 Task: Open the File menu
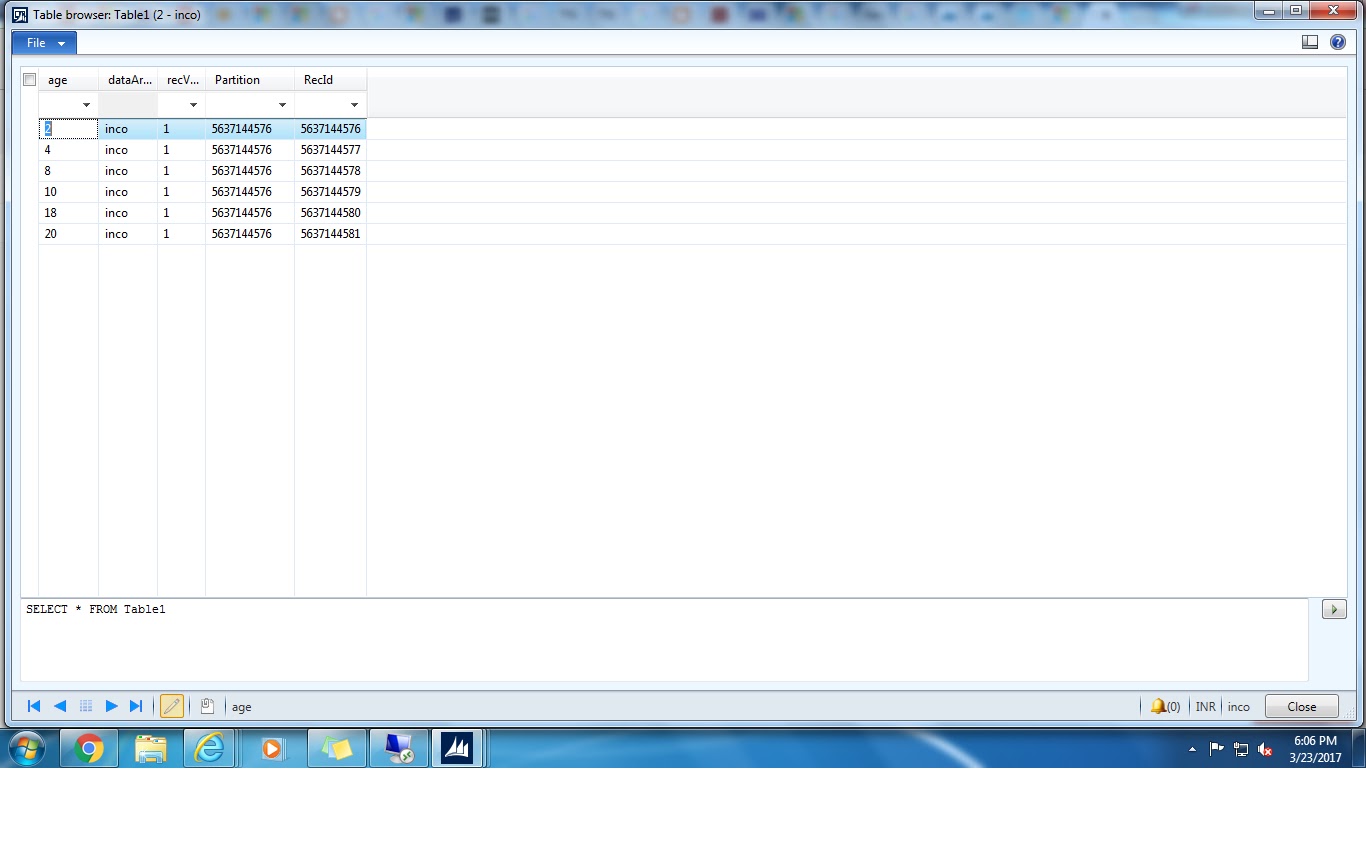click(x=43, y=42)
